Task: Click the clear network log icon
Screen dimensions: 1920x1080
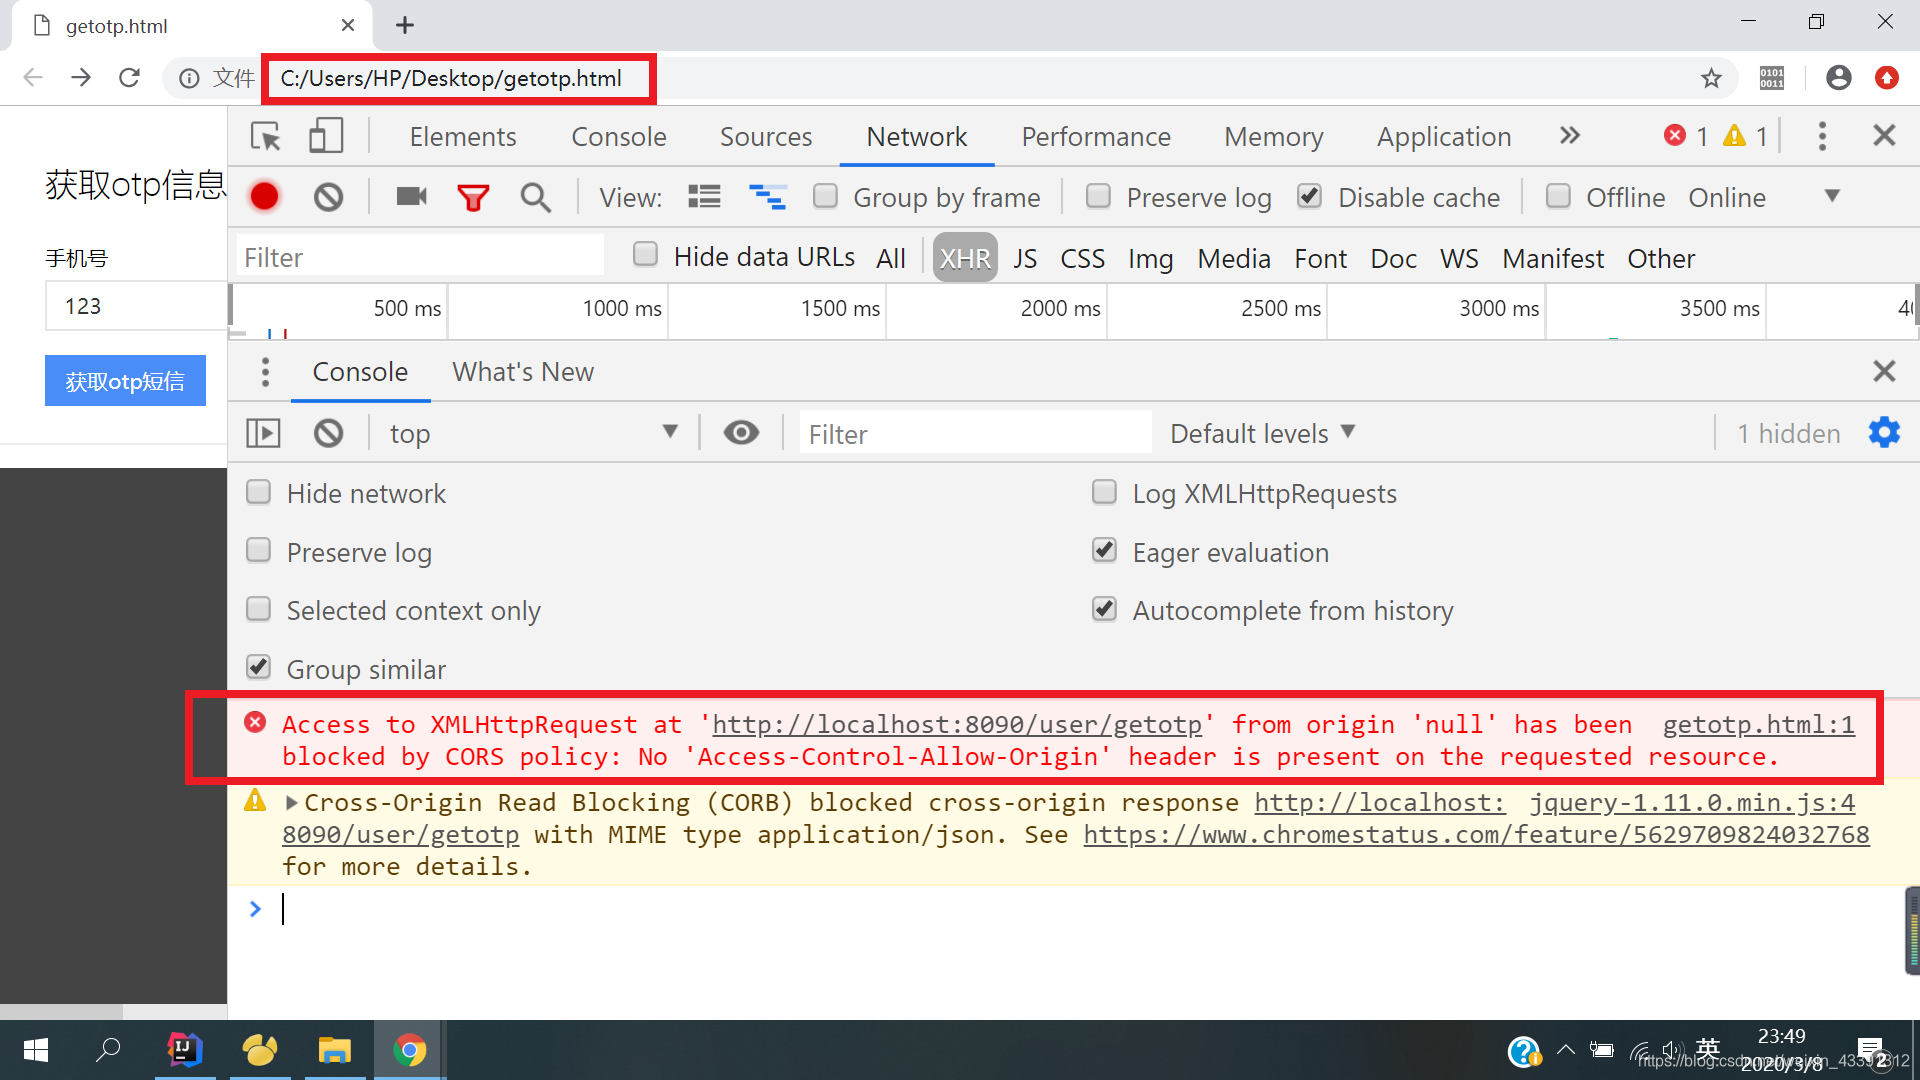Action: [x=328, y=197]
